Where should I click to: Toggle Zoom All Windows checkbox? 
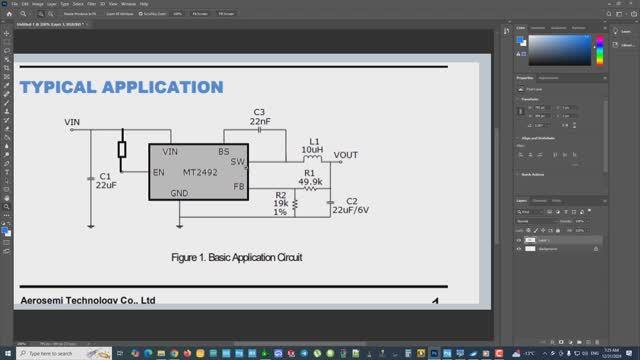pos(104,14)
